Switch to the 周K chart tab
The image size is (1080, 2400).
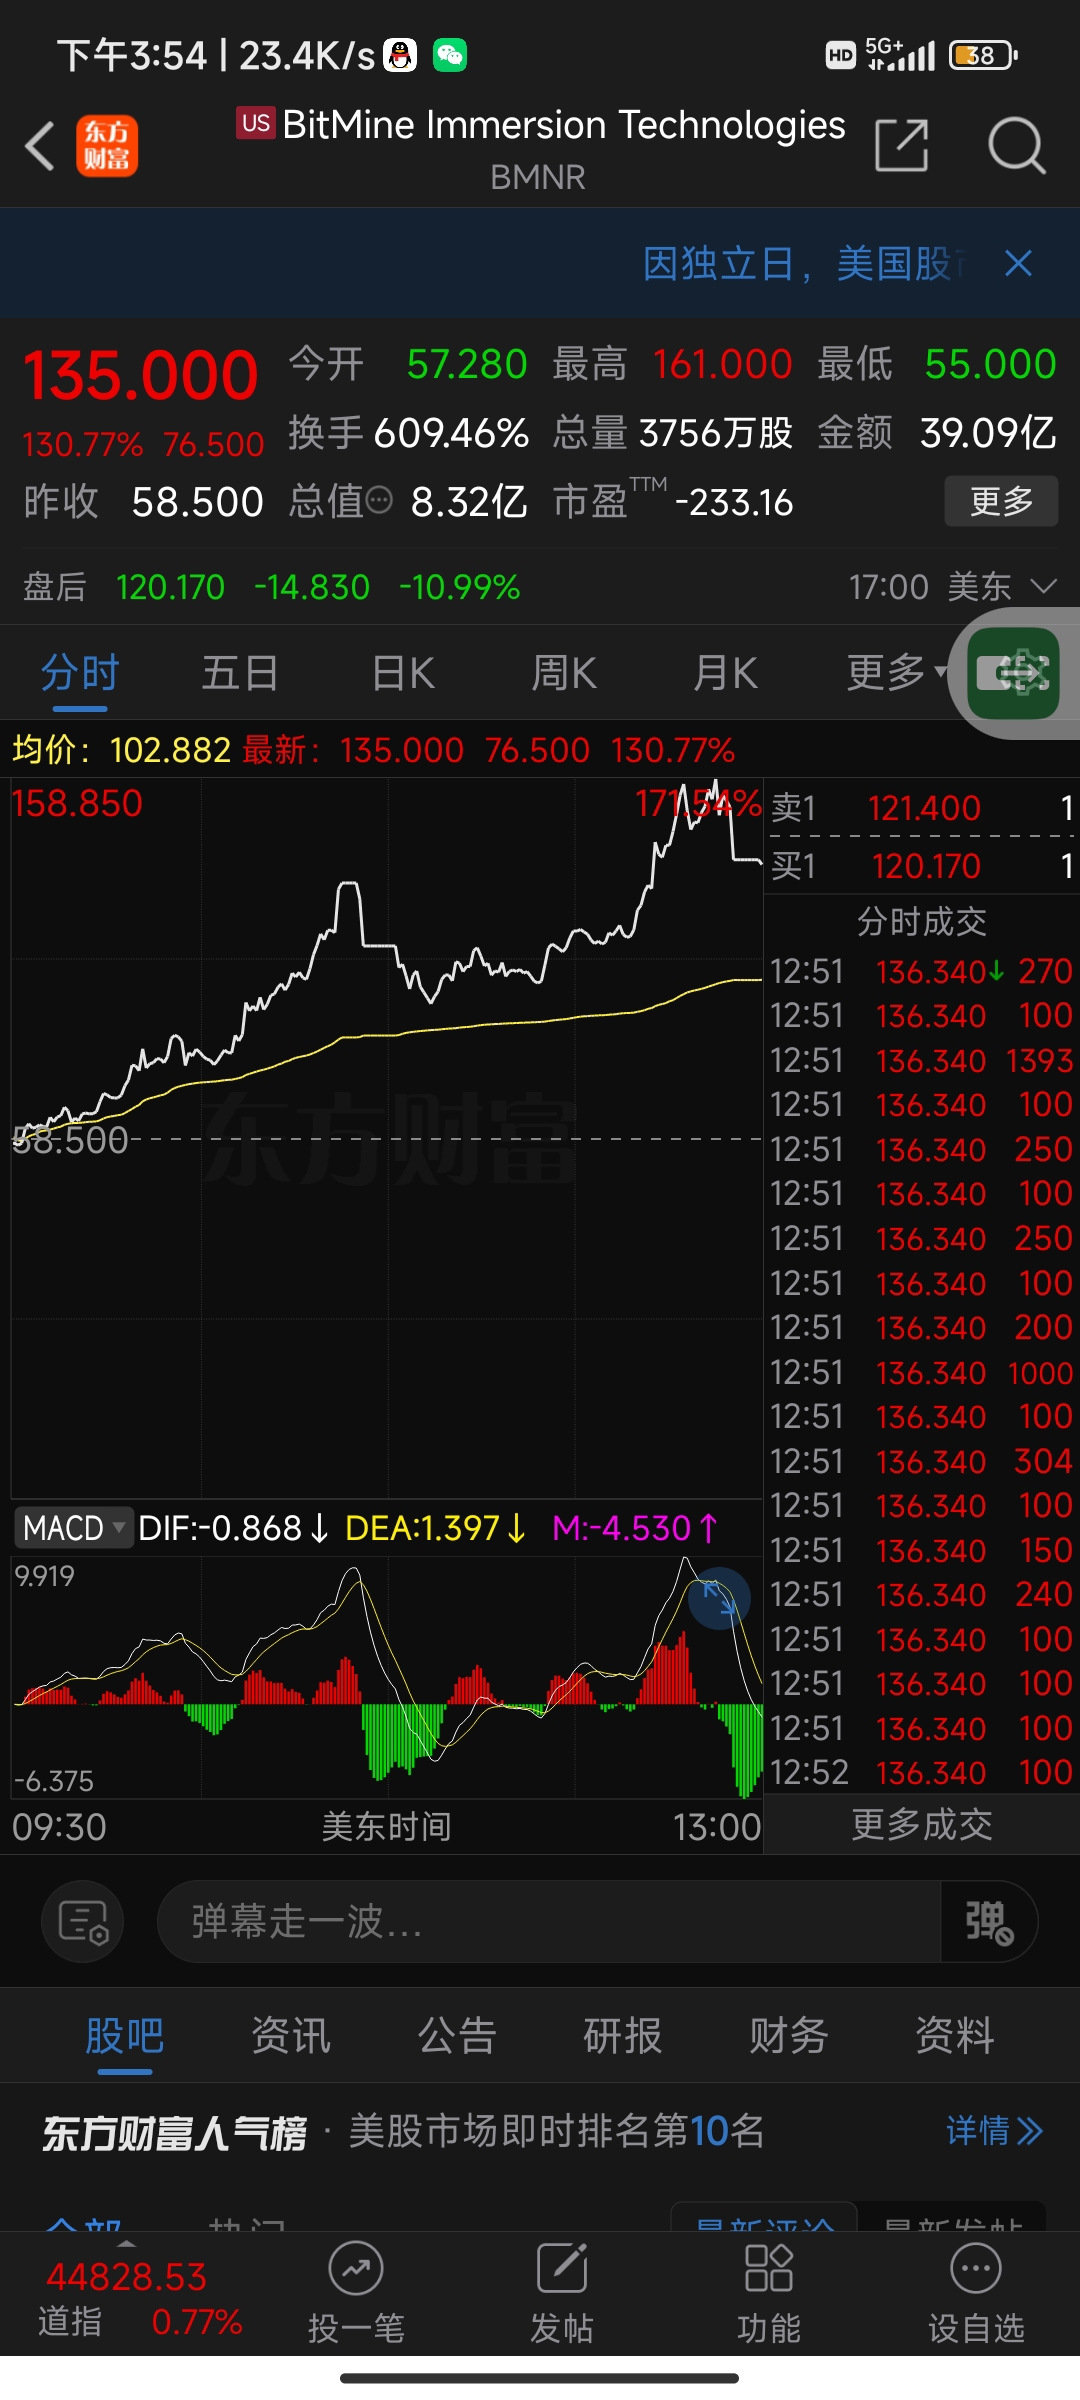click(x=564, y=673)
